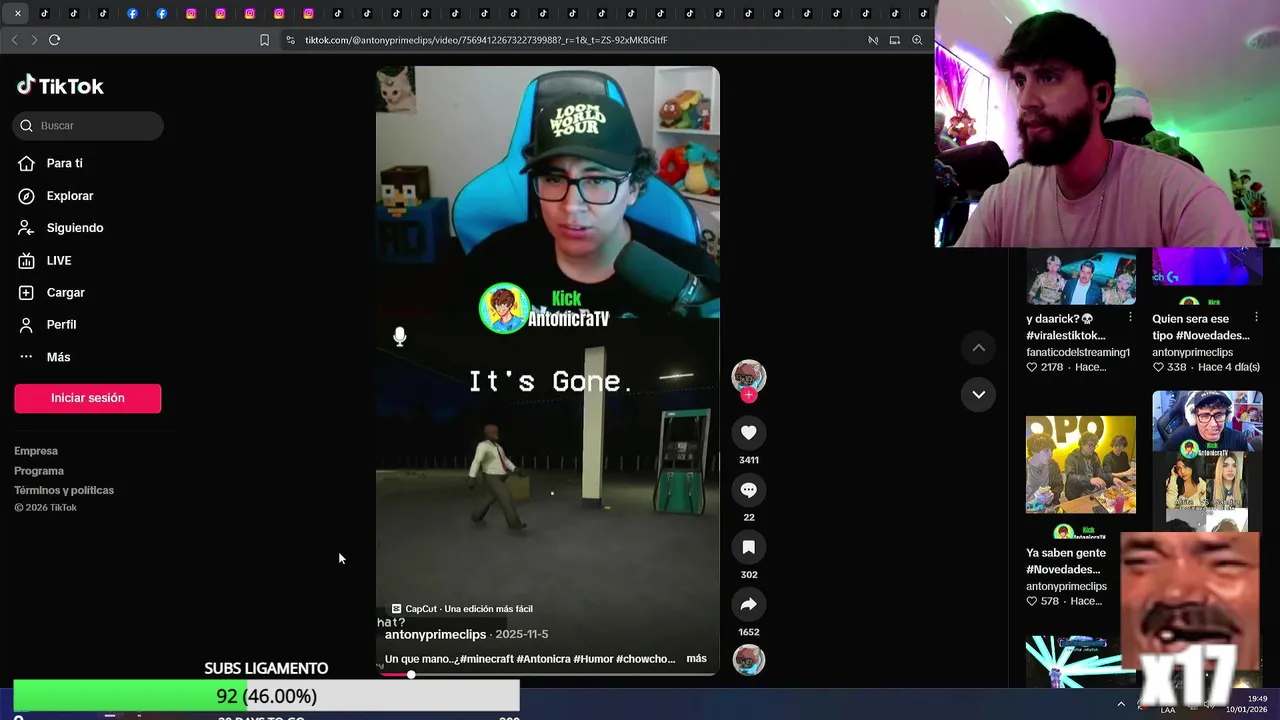This screenshot has height=720, width=1280.
Task: Click the '3411' like count
Action: 748,460
